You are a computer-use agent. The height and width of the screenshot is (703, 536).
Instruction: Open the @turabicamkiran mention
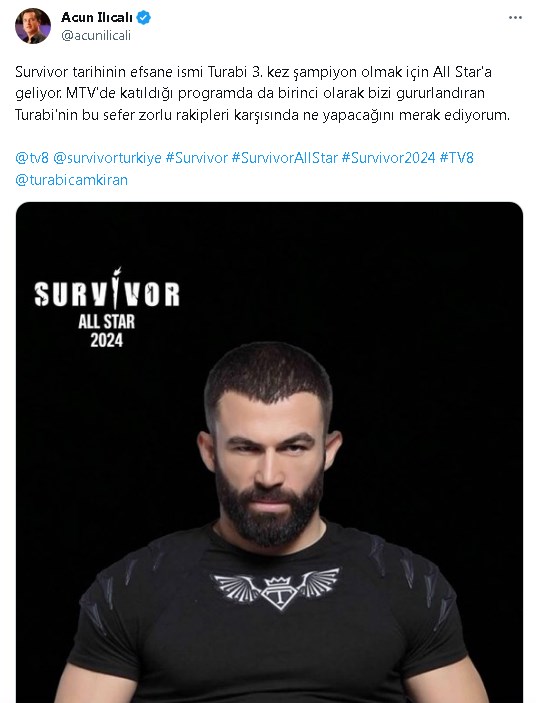(72, 180)
